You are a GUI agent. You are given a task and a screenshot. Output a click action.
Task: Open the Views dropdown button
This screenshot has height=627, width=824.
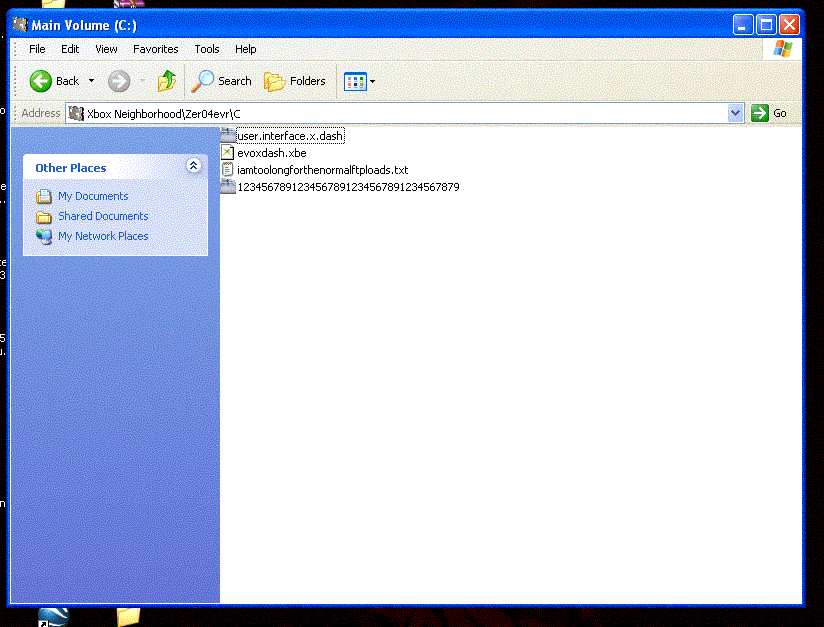click(x=359, y=81)
